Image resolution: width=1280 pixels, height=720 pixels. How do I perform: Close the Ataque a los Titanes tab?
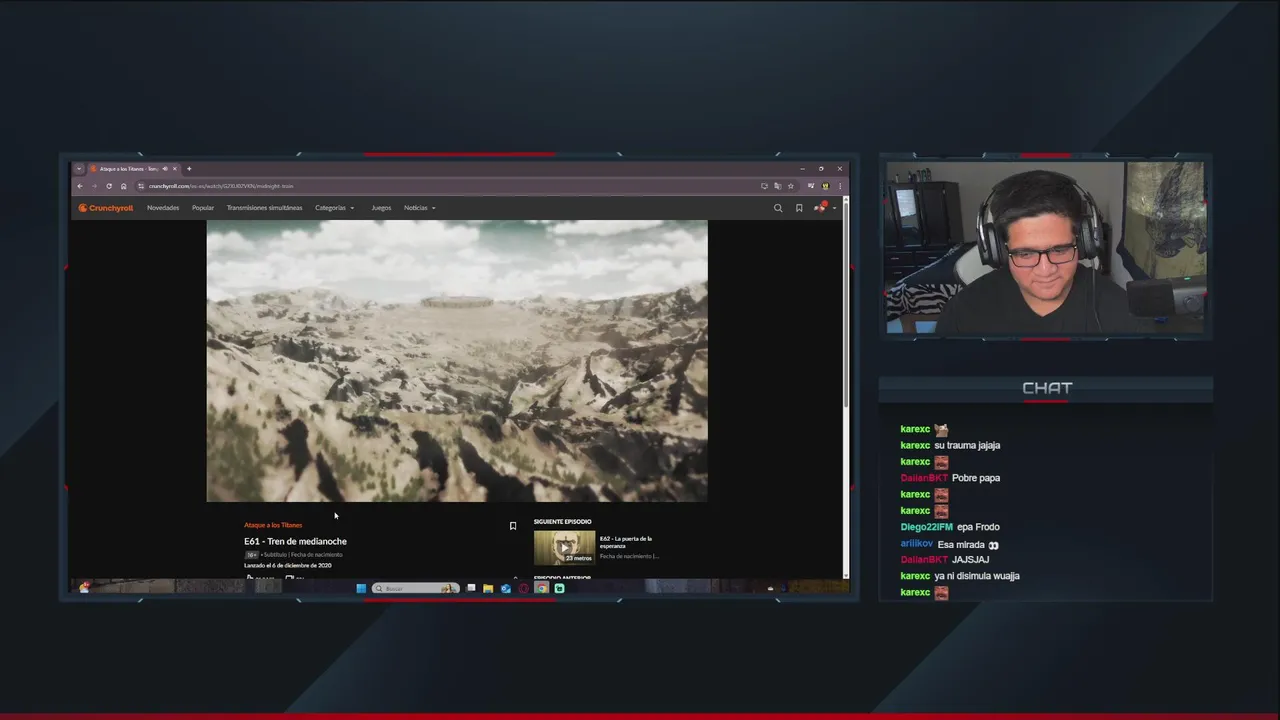(x=174, y=169)
